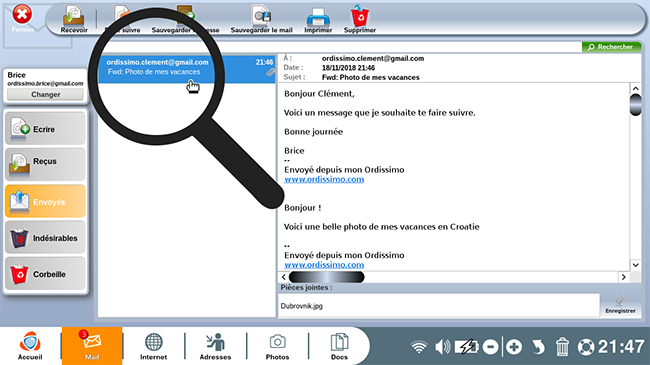Click horizontal scrollbar right arrow
Screen dimensions: 650x365
point(623,277)
